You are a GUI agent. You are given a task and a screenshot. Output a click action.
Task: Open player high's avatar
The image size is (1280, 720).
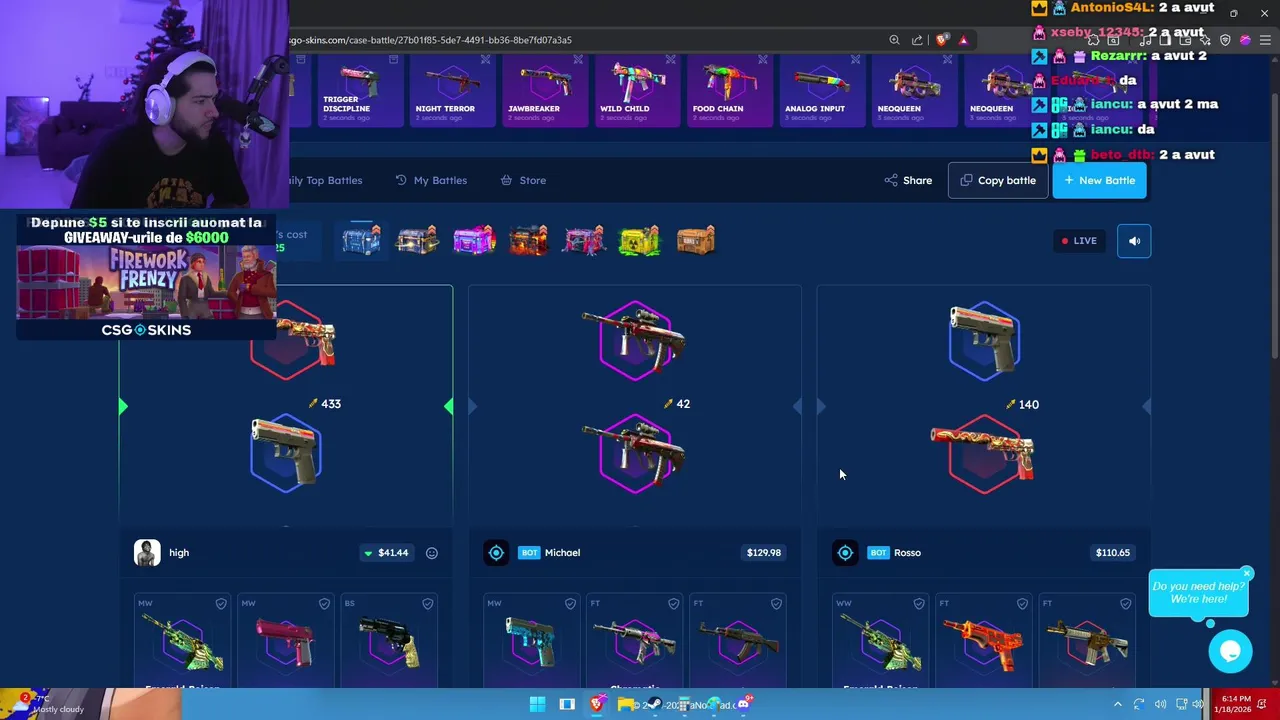point(147,553)
